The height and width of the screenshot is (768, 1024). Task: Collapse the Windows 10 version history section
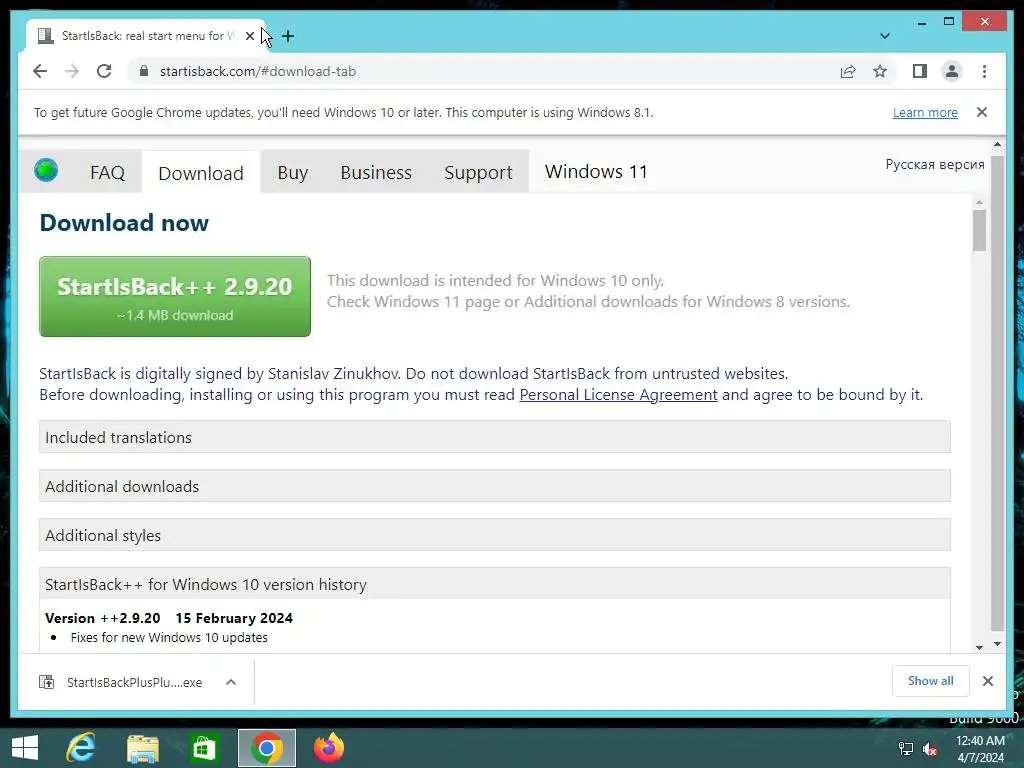494,584
